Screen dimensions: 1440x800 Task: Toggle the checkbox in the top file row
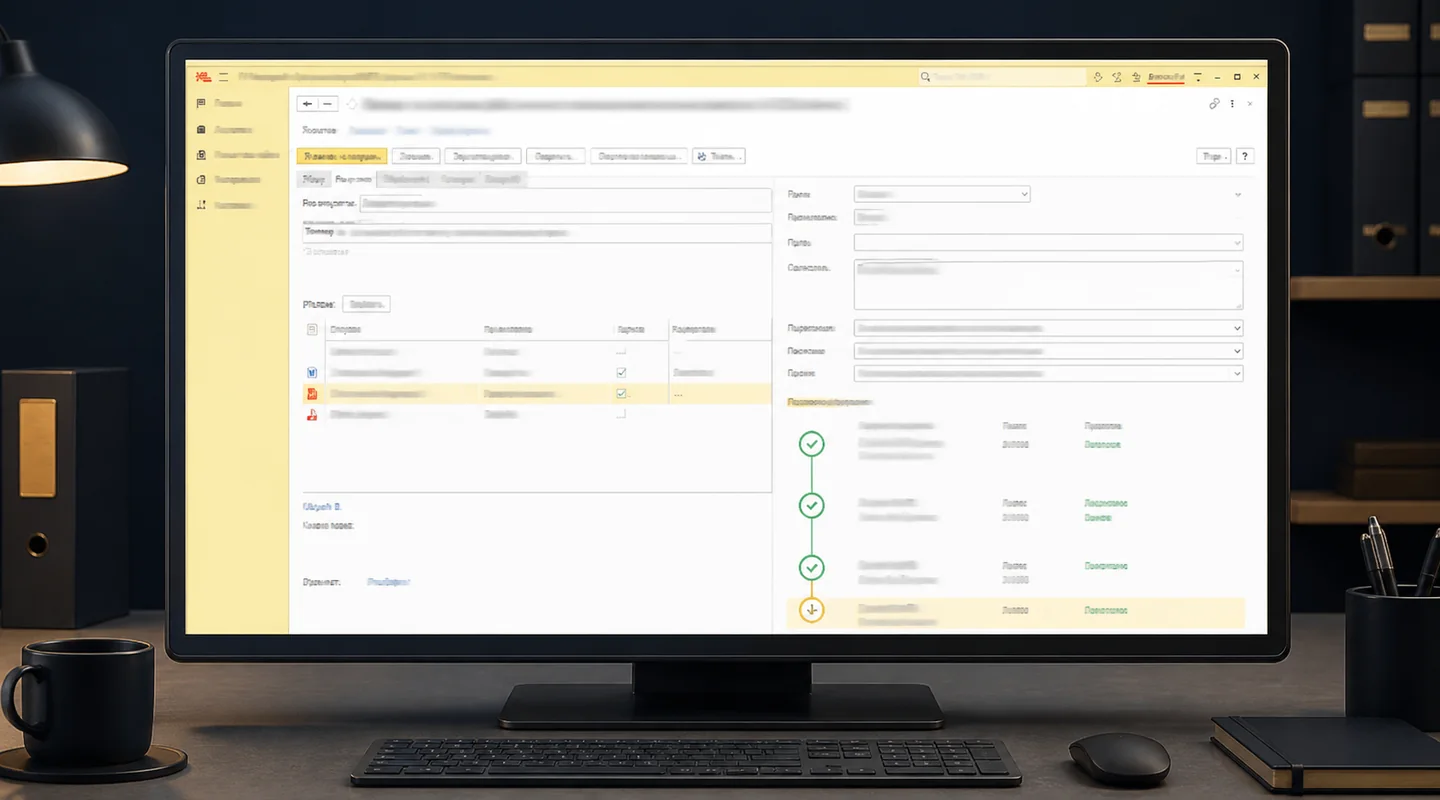pyautogui.click(x=621, y=351)
